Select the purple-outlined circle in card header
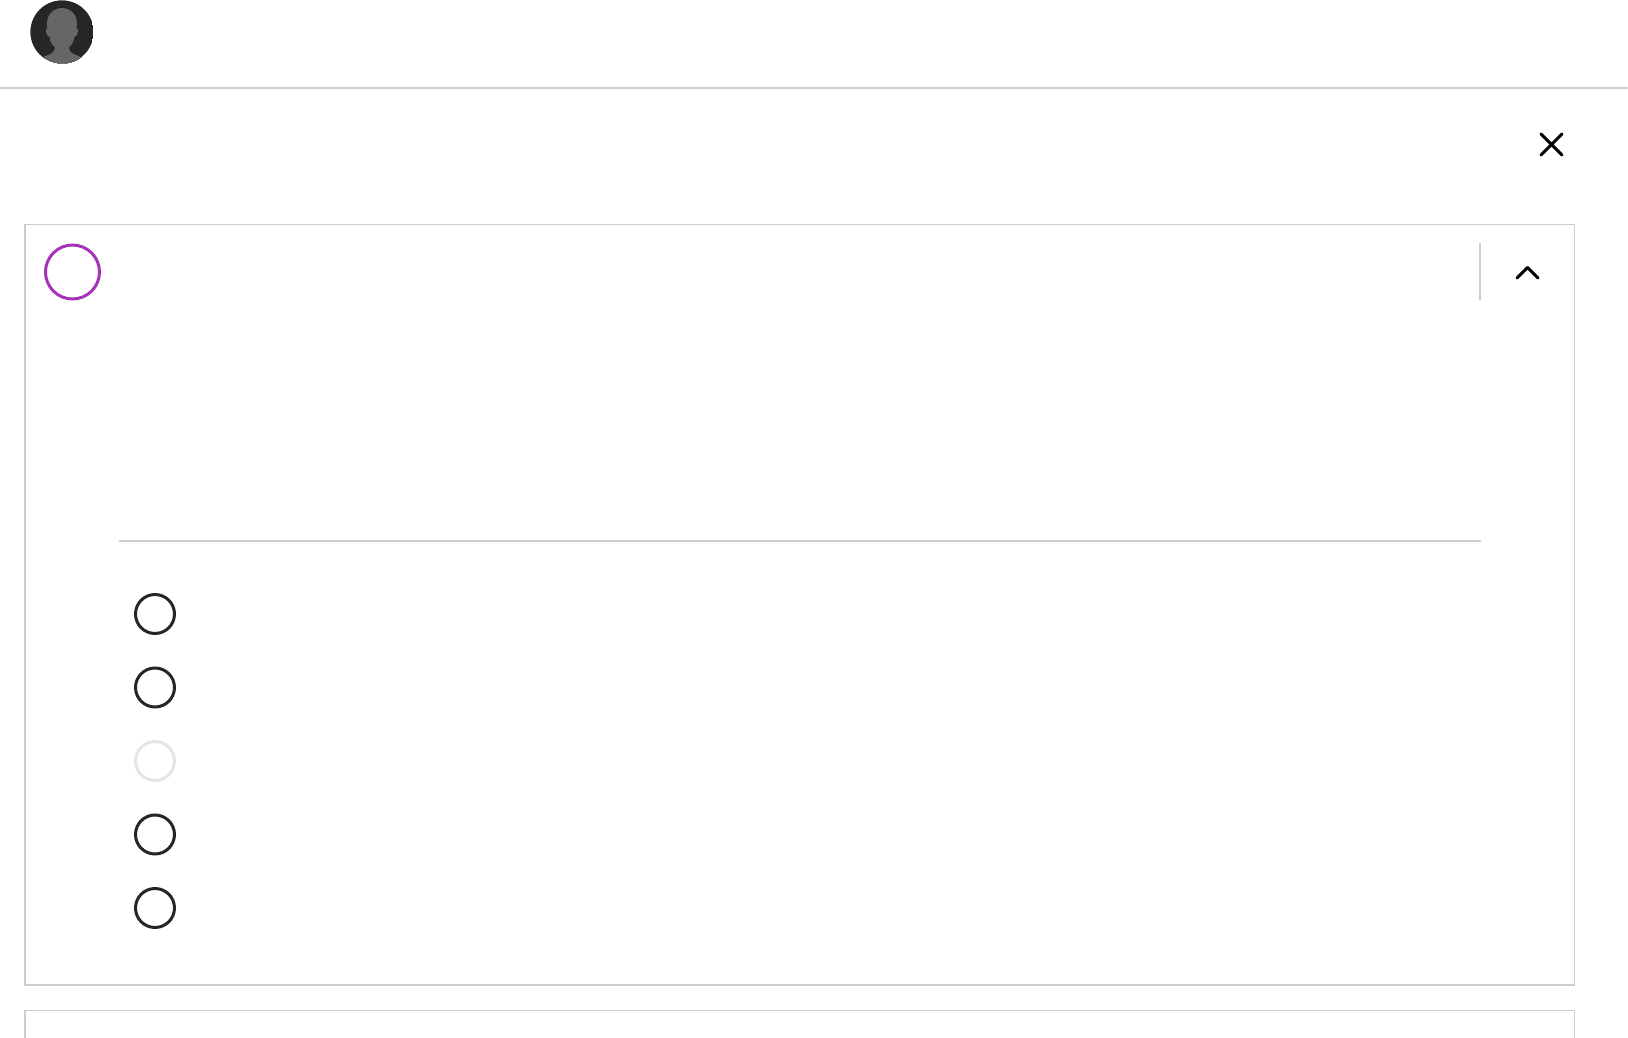 [x=73, y=272]
